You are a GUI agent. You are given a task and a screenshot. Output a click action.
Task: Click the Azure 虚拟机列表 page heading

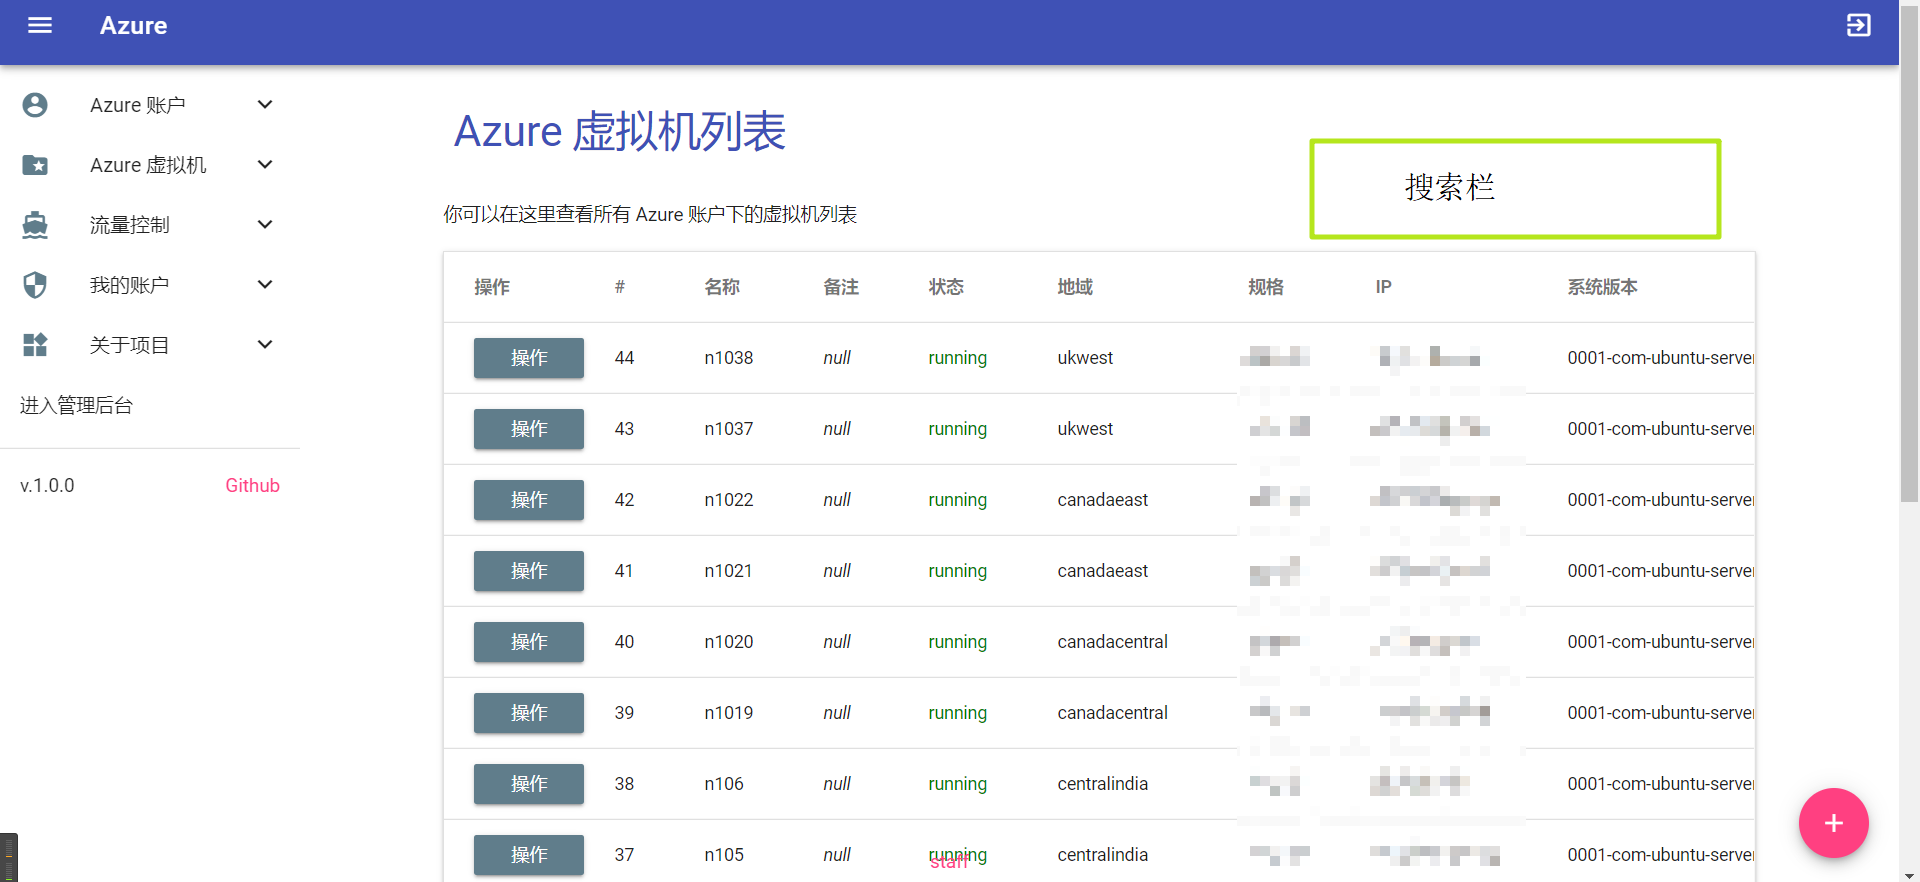click(620, 131)
